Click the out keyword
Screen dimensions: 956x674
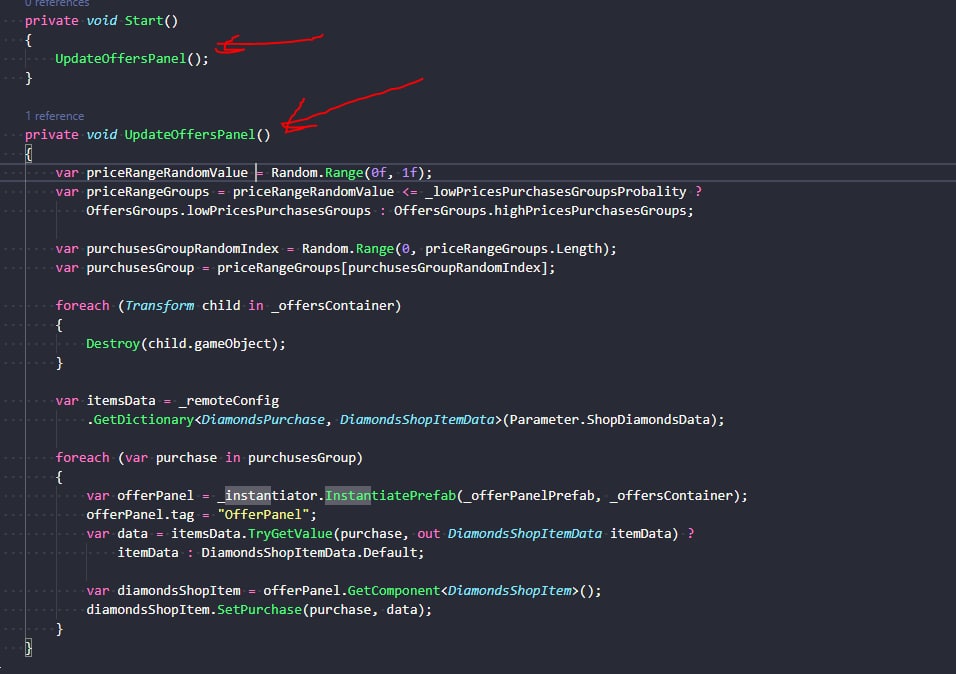coord(429,534)
